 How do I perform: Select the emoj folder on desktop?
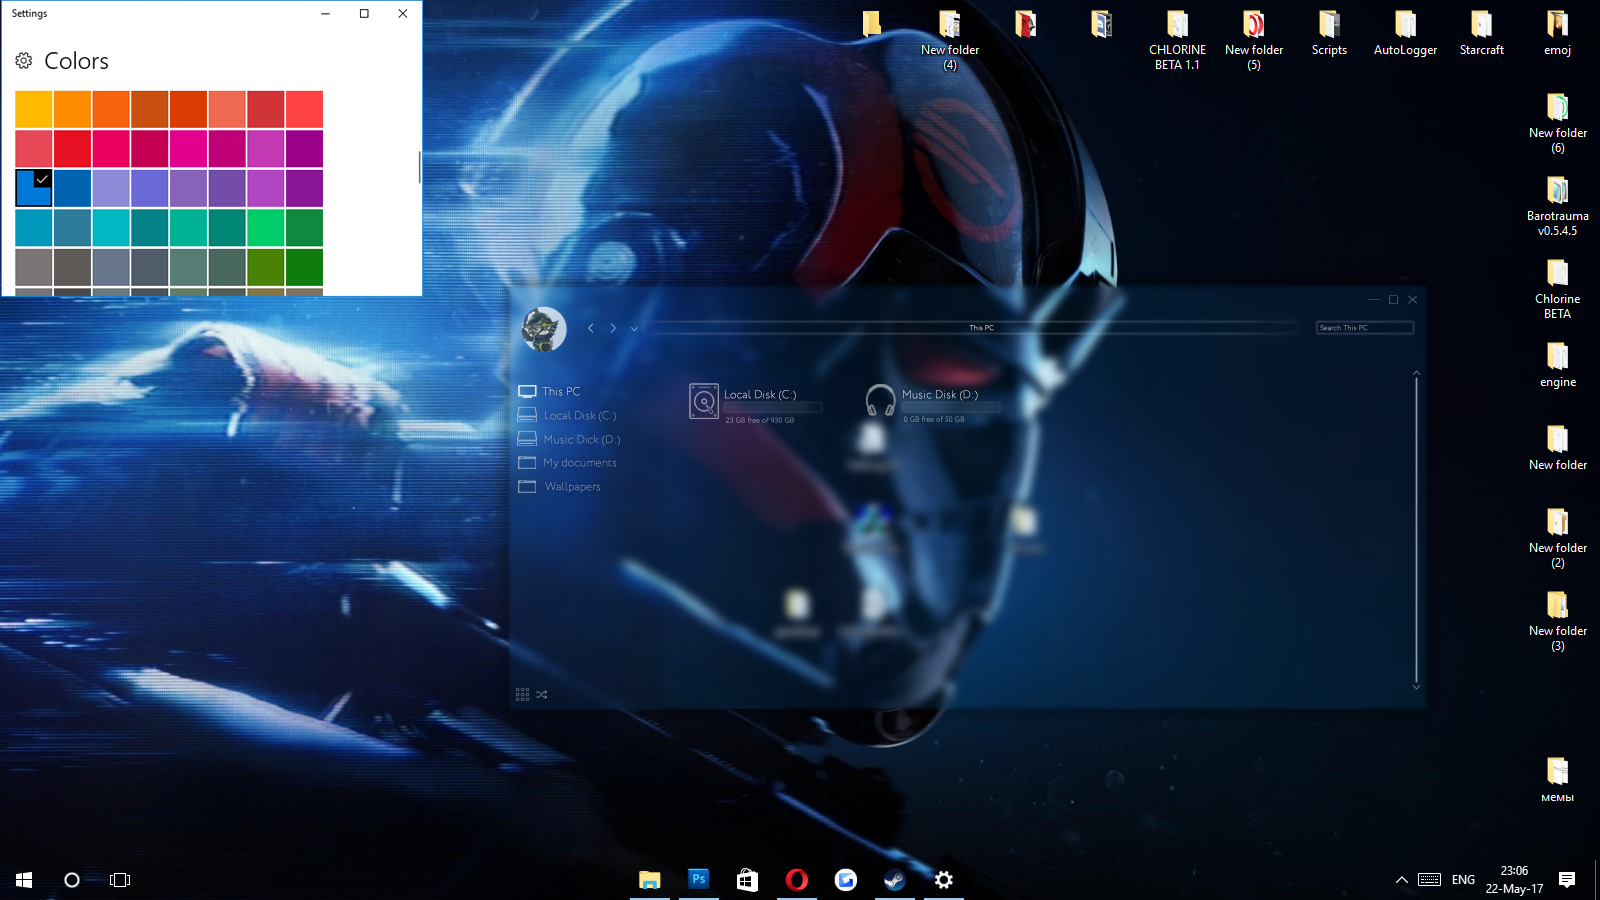tap(1557, 33)
